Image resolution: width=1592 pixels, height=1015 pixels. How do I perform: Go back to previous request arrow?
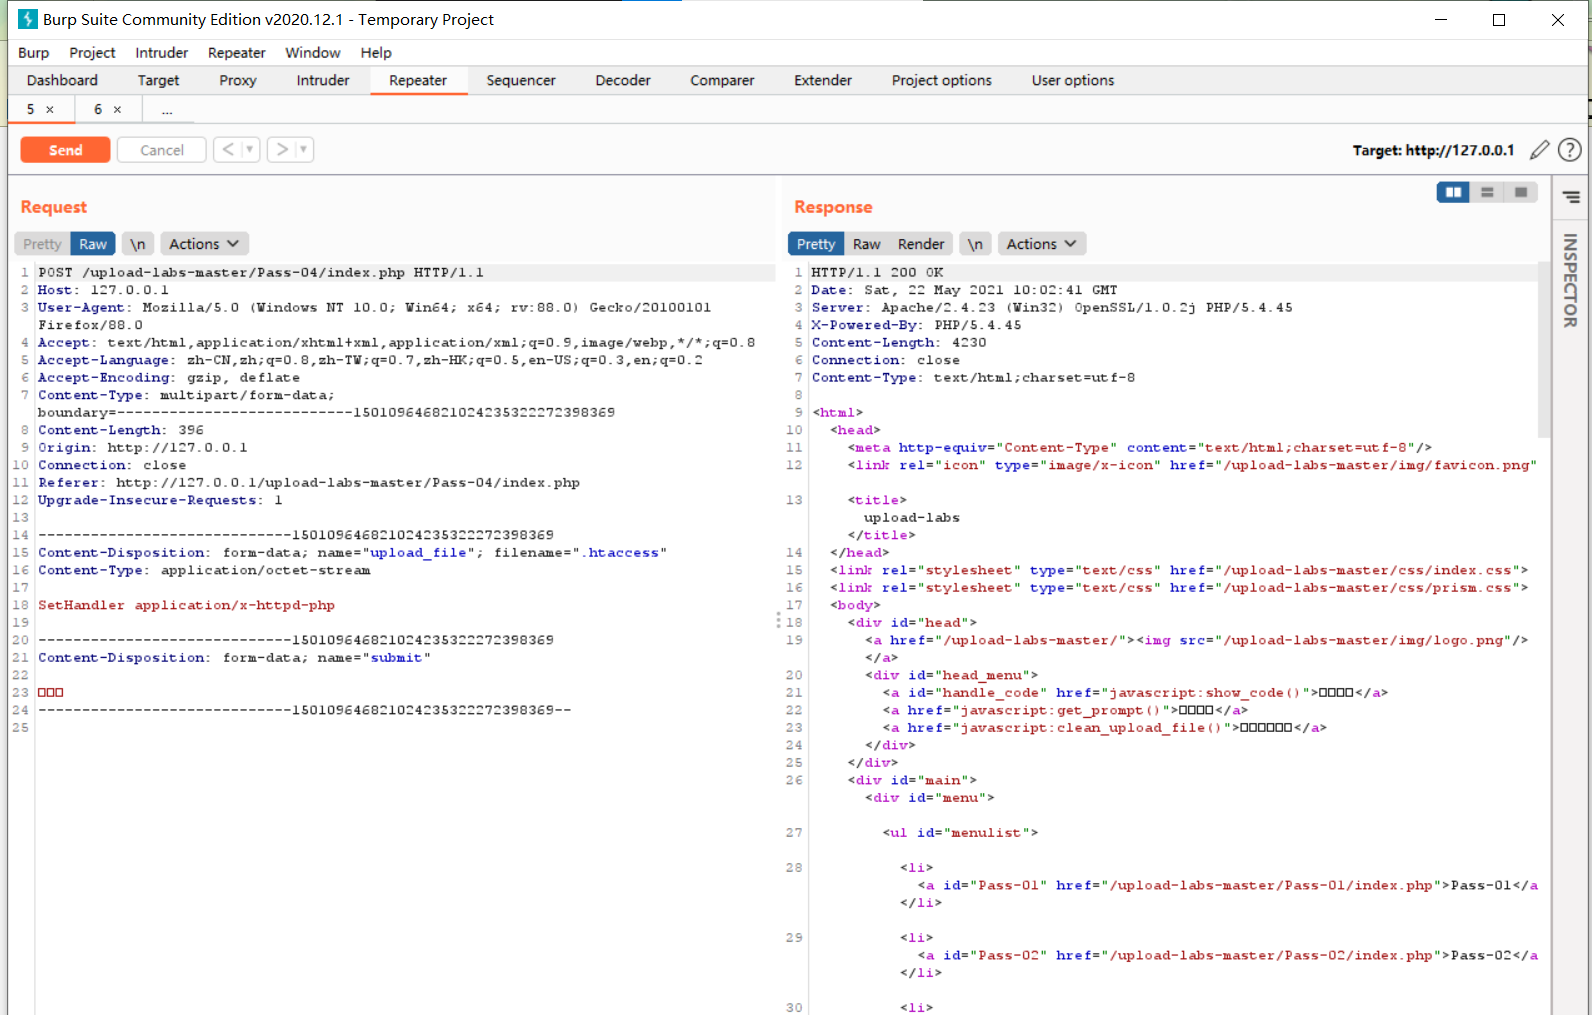tap(228, 150)
